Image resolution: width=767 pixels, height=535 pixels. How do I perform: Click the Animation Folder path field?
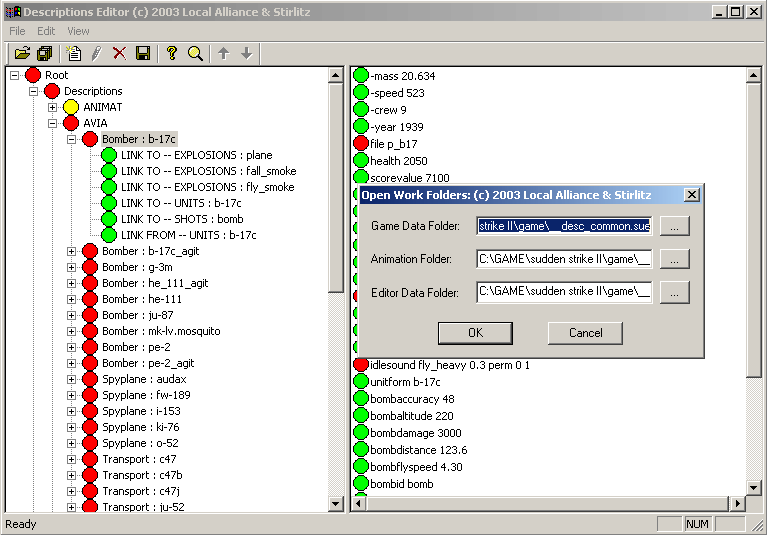[564, 259]
